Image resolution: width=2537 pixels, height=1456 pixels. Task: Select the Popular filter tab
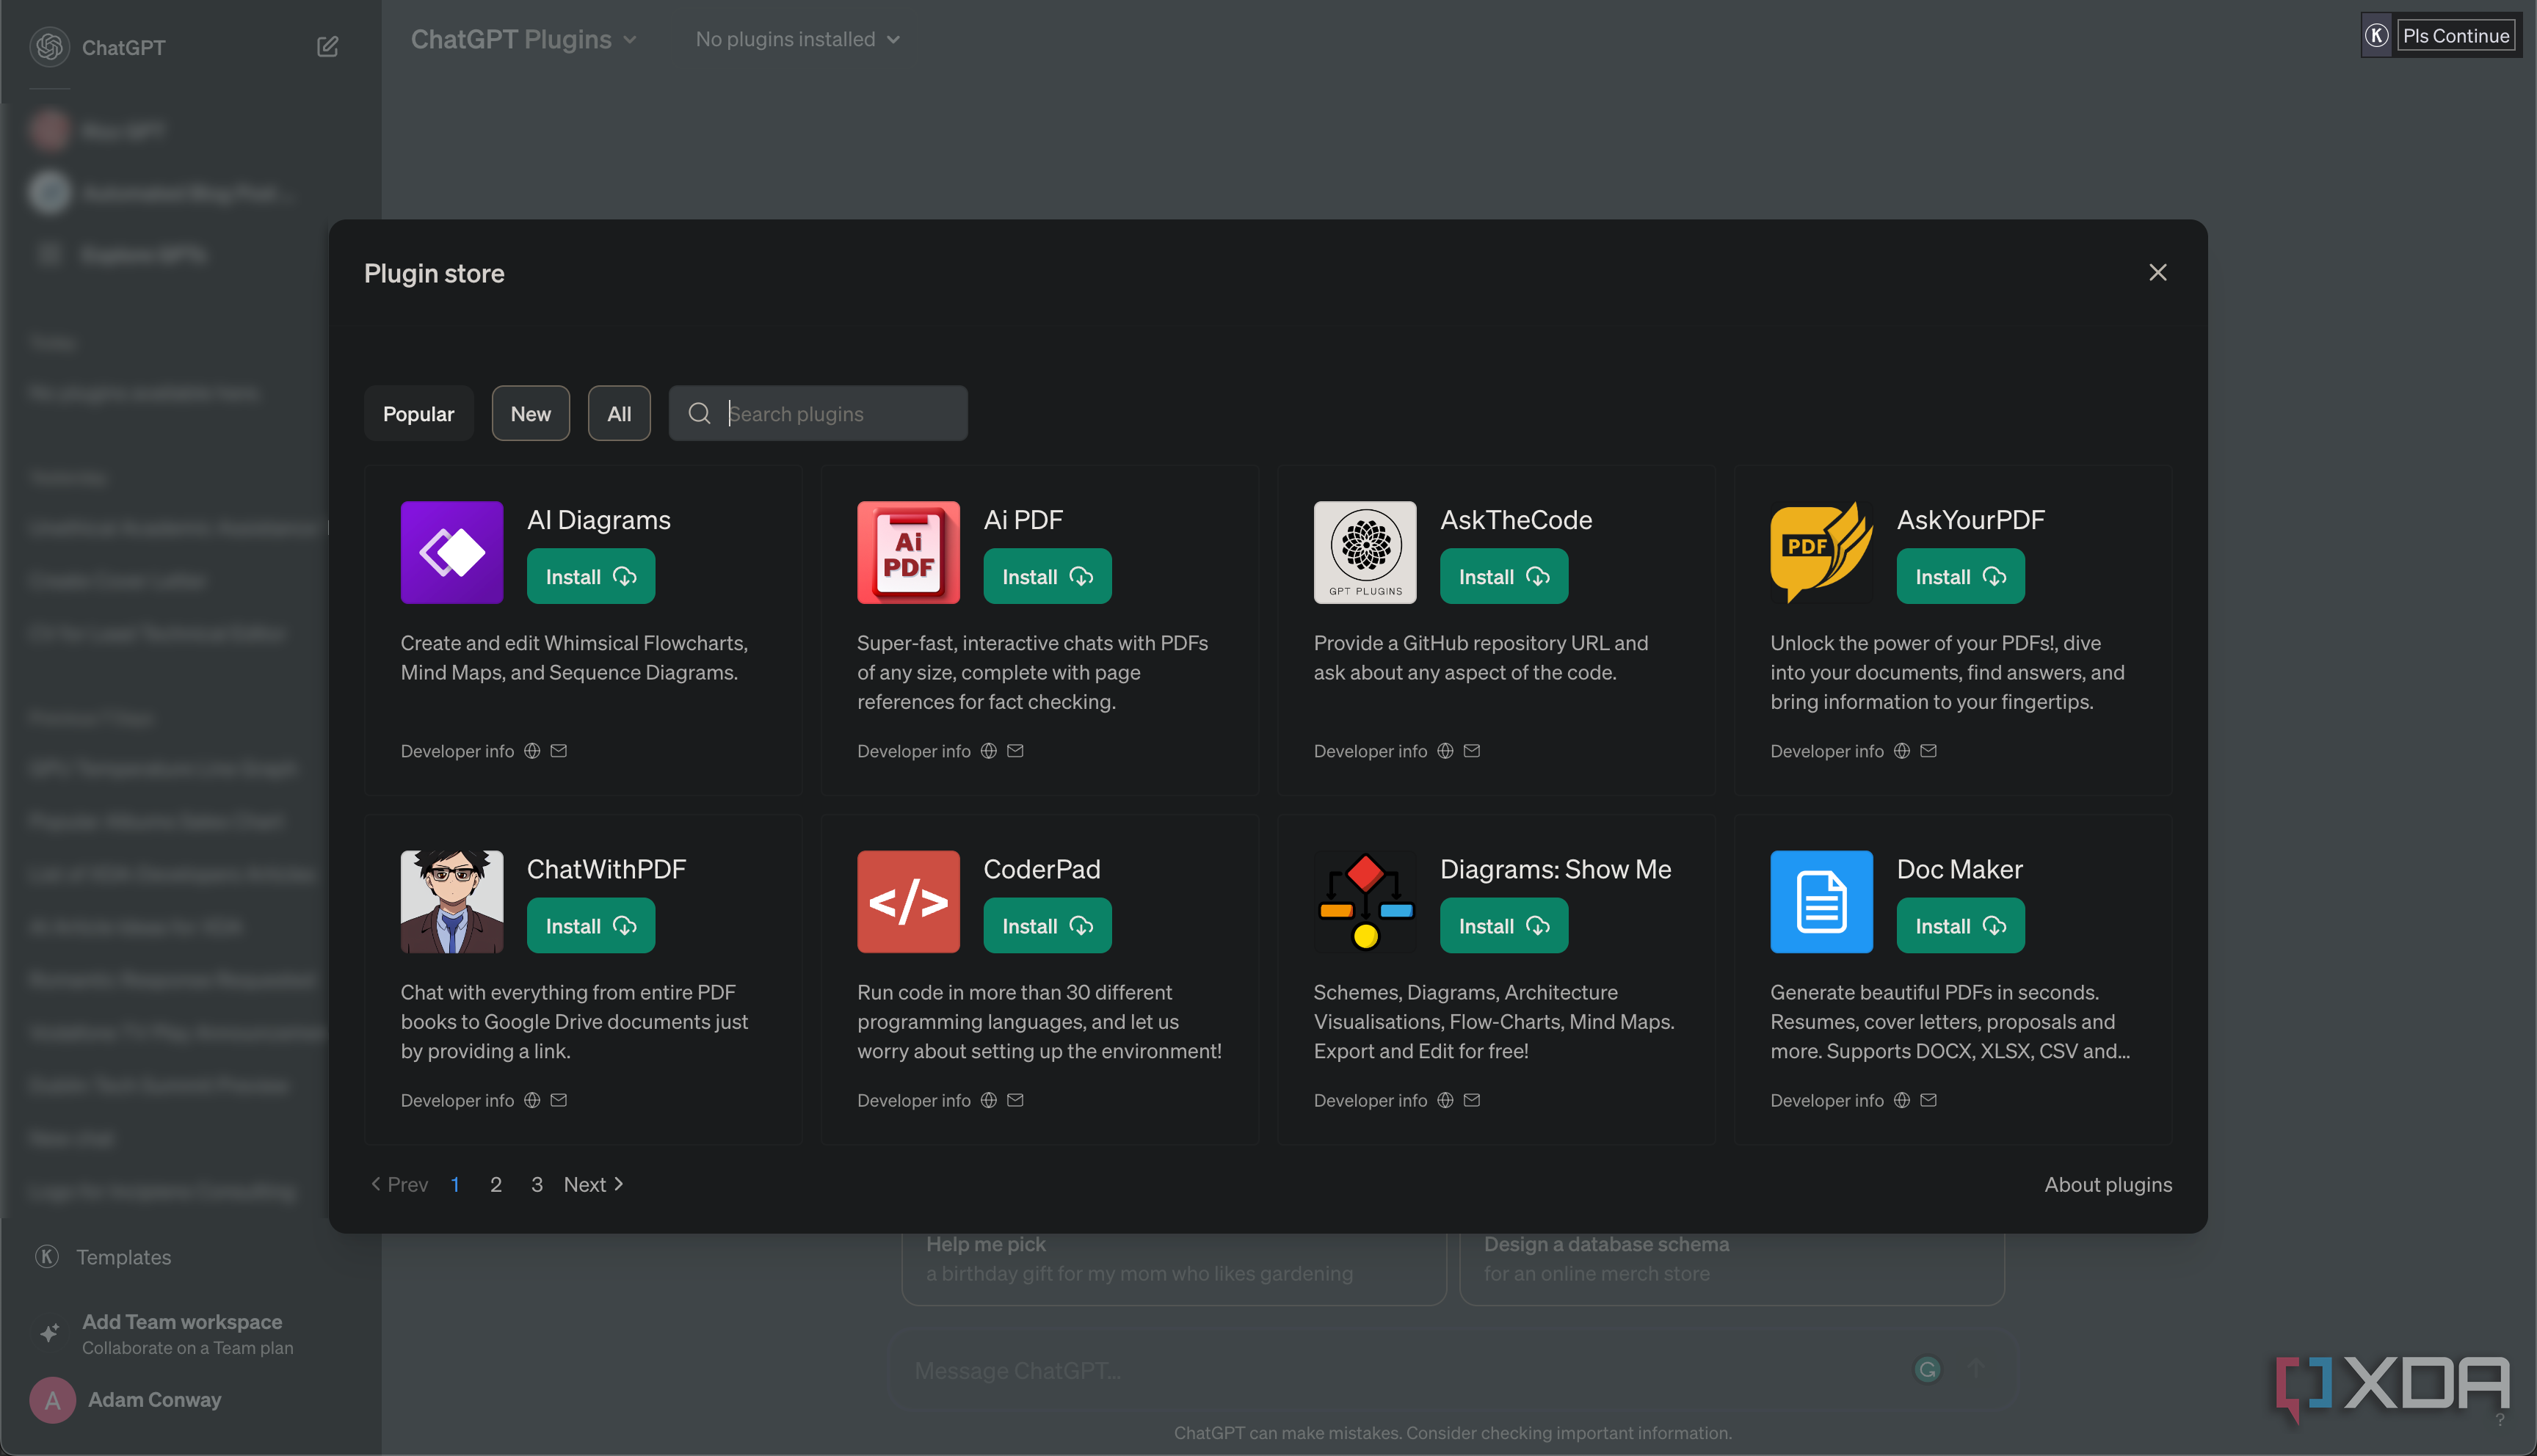click(x=418, y=413)
